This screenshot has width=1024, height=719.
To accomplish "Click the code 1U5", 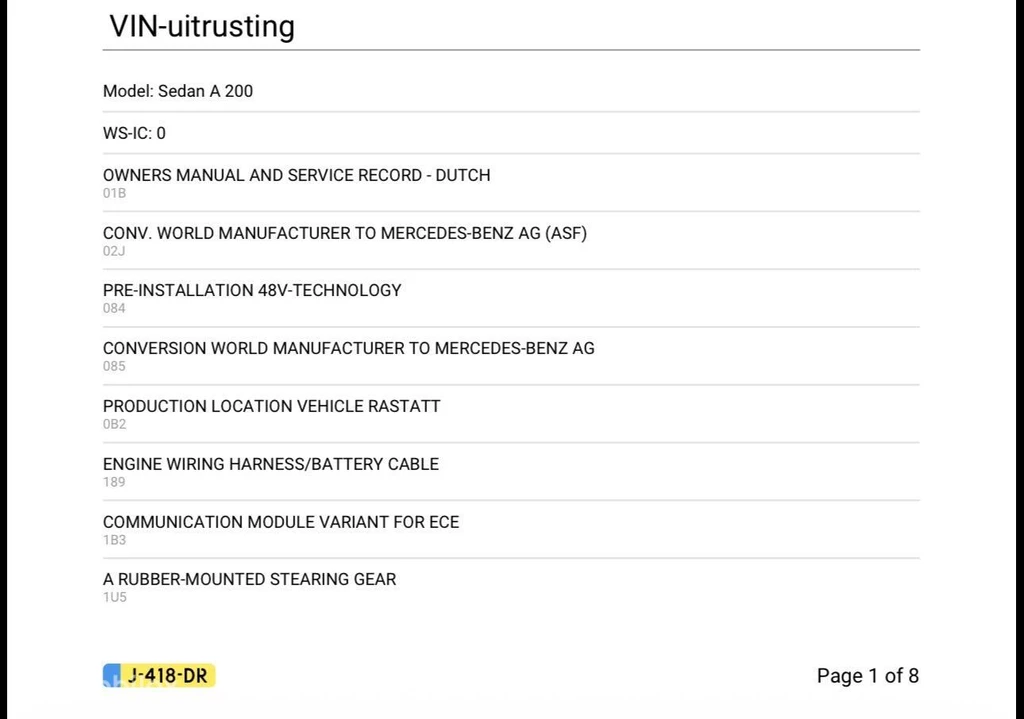I will tap(114, 598).
